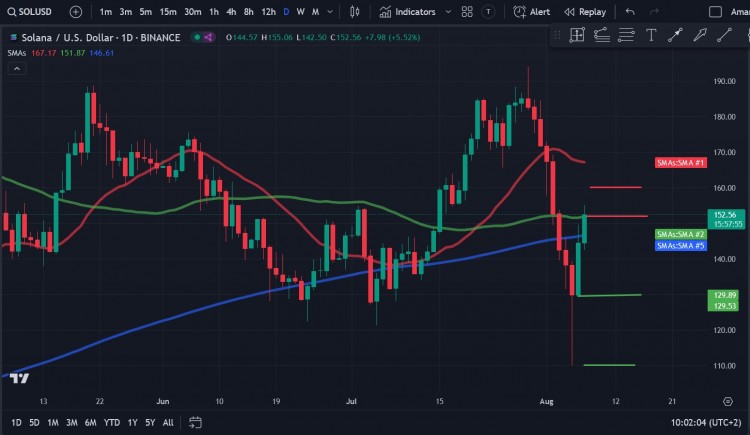Expand the interval list dropdown arrow
Image resolution: width=750 pixels, height=435 pixels.
point(330,11)
